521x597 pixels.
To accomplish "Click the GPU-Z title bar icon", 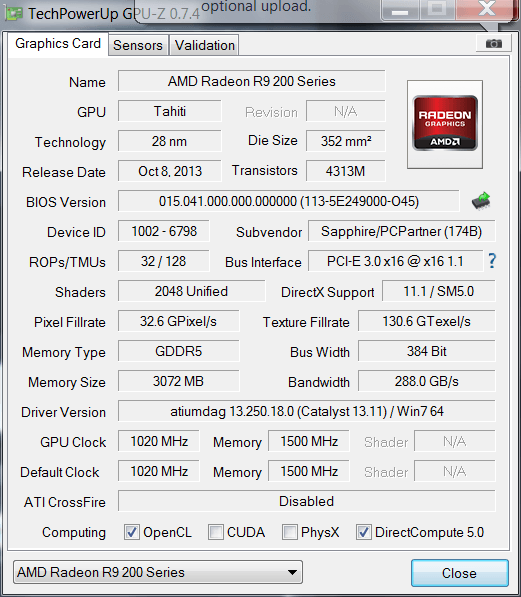I will coord(13,13).
